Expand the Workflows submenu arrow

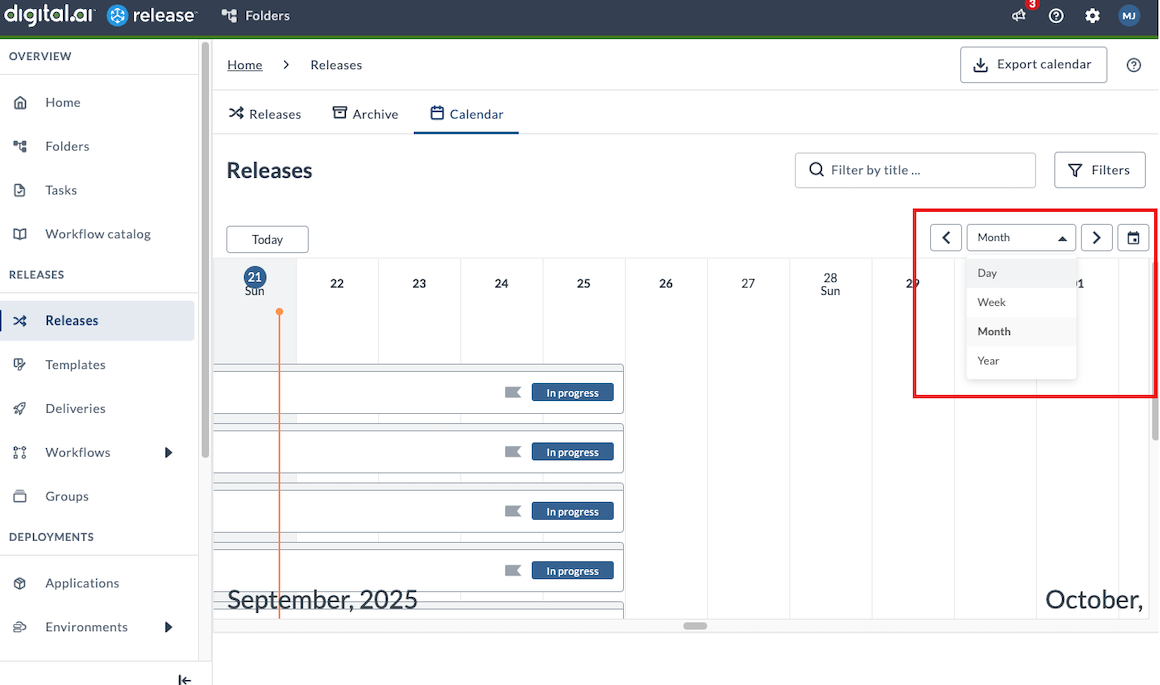click(169, 453)
